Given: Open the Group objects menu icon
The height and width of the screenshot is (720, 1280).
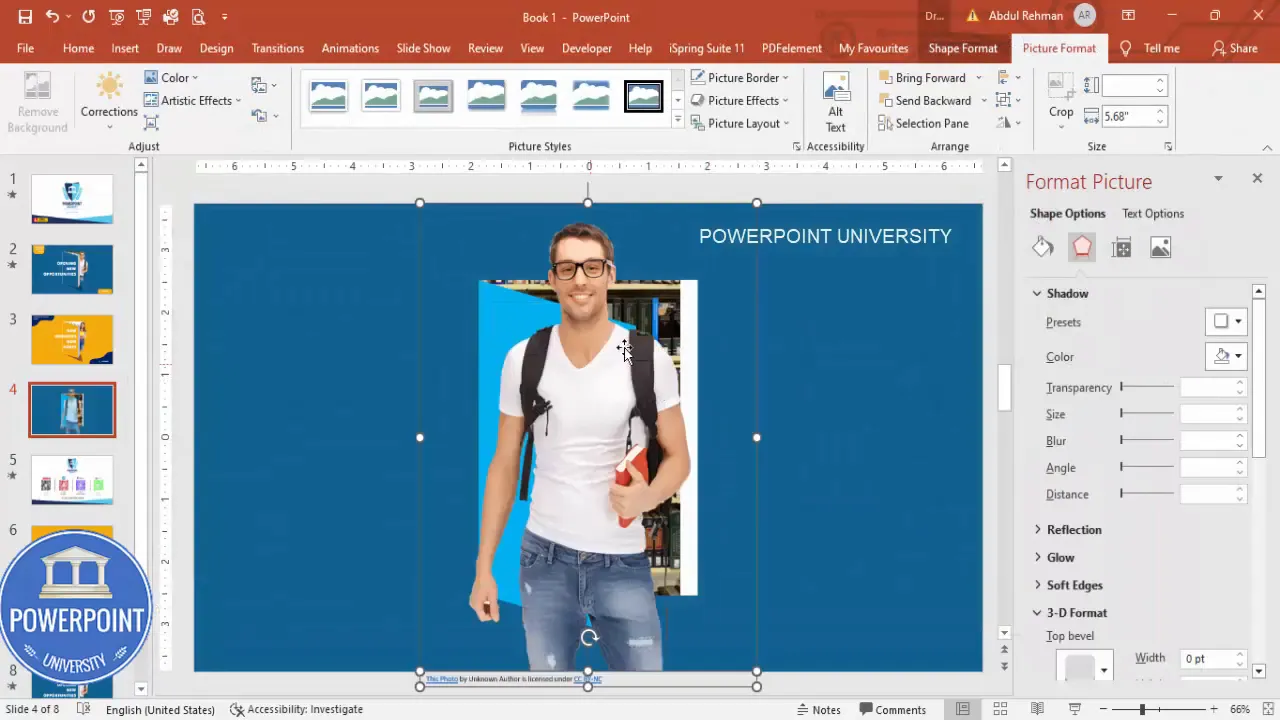Looking at the screenshot, I should pyautogui.click(x=1003, y=100).
